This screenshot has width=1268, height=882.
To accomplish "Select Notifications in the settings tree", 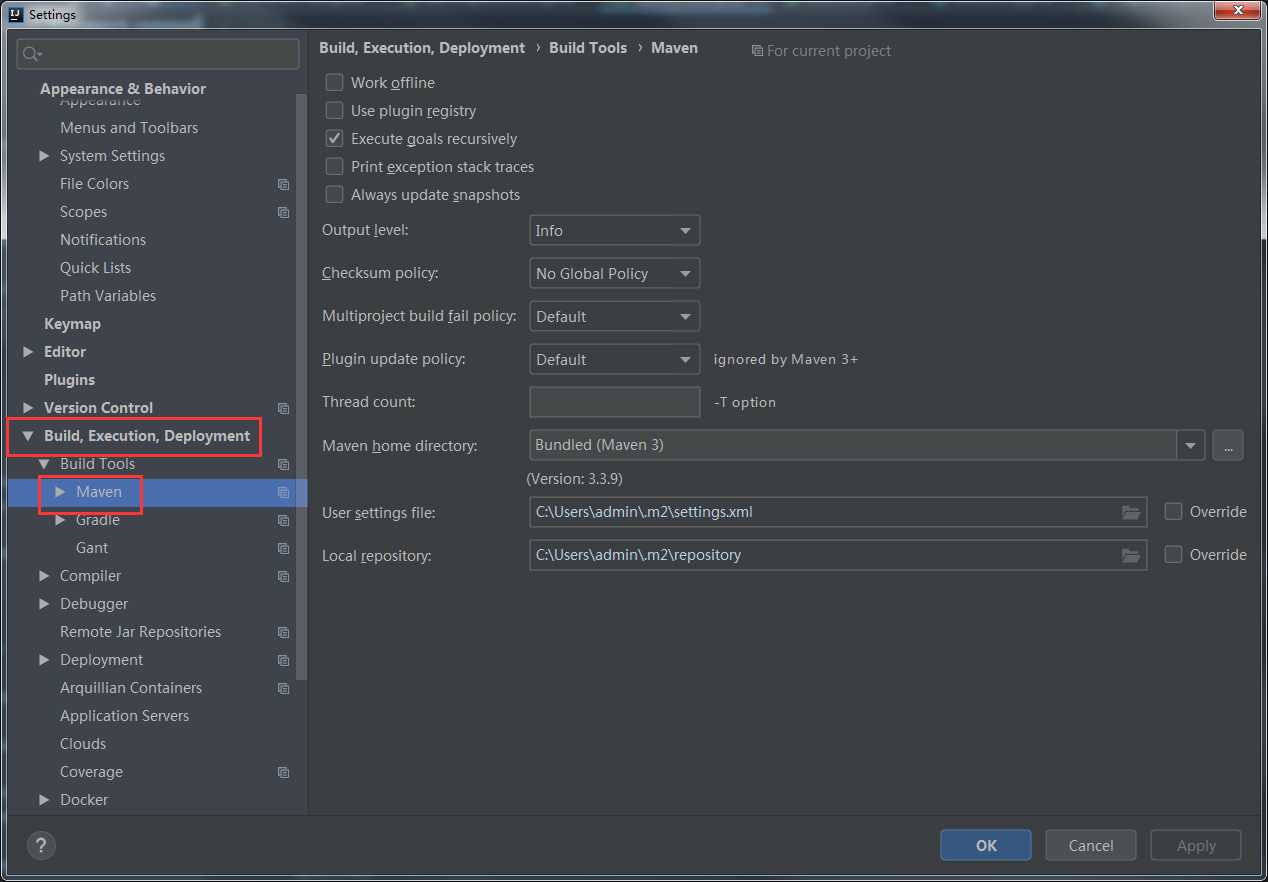I will tap(103, 240).
